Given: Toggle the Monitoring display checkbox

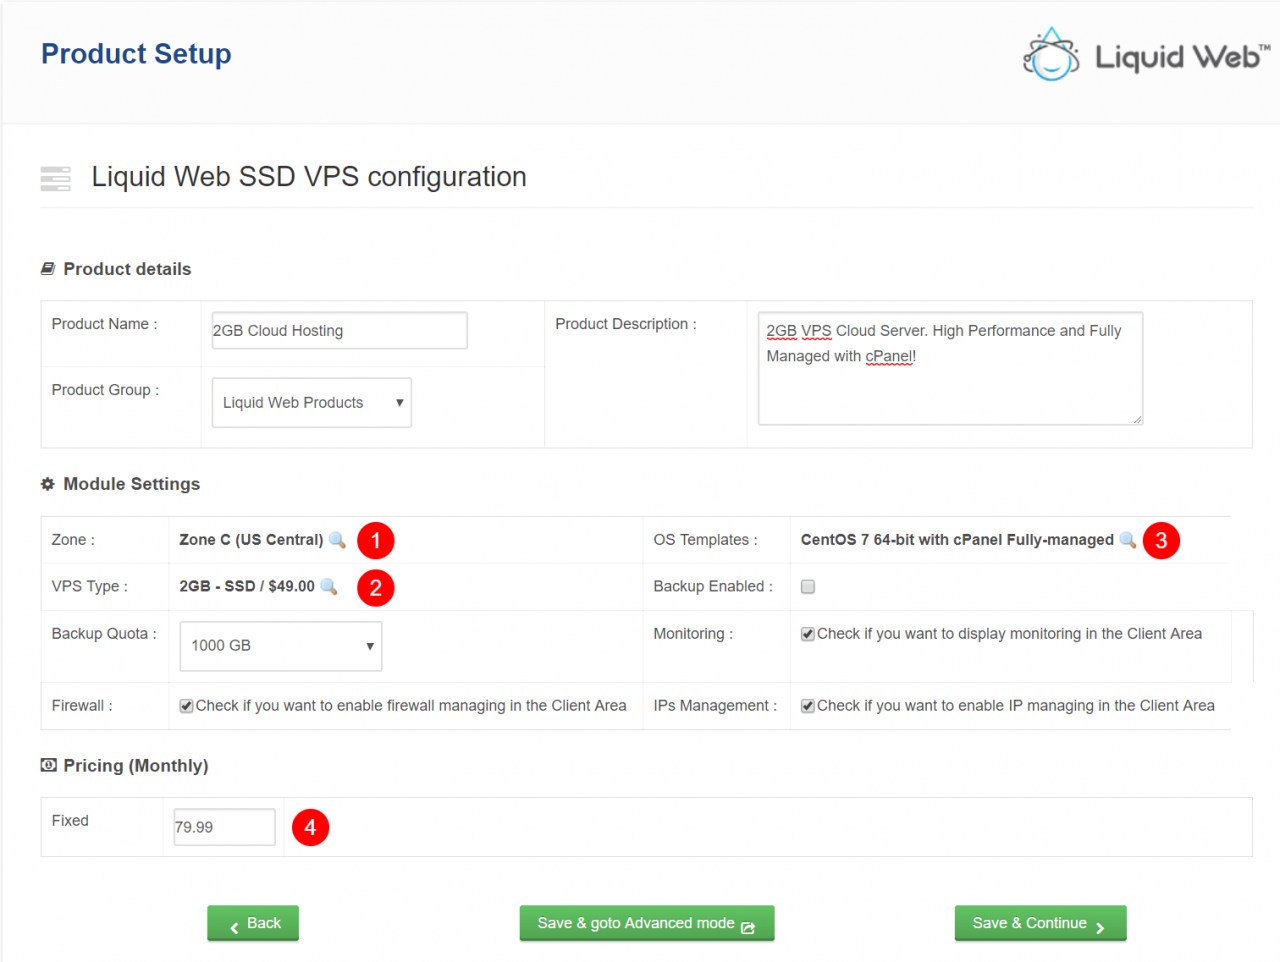Looking at the screenshot, I should coord(808,634).
